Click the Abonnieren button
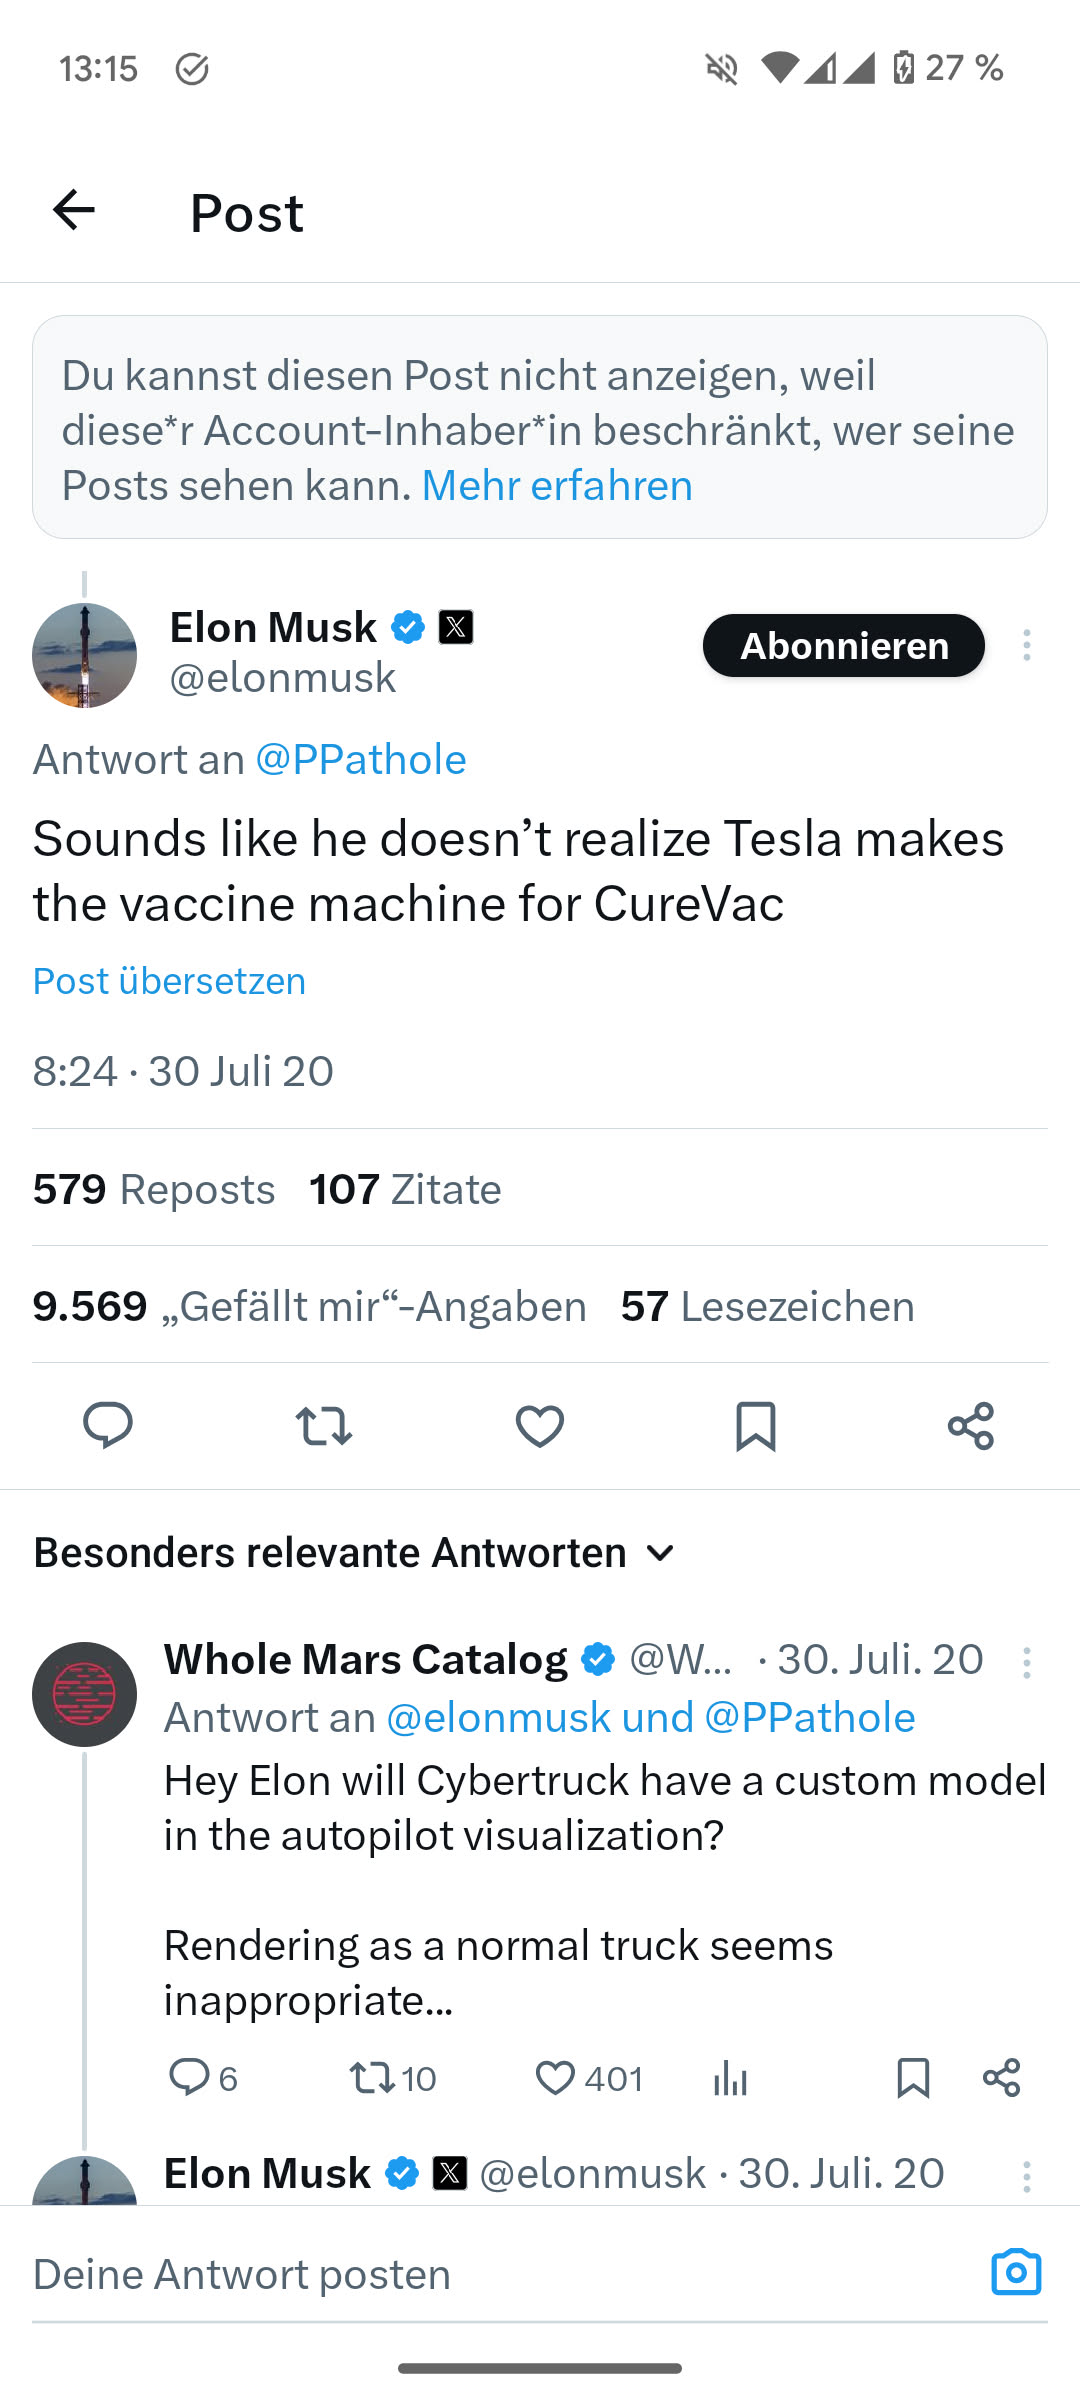The width and height of the screenshot is (1080, 2400). click(x=843, y=645)
